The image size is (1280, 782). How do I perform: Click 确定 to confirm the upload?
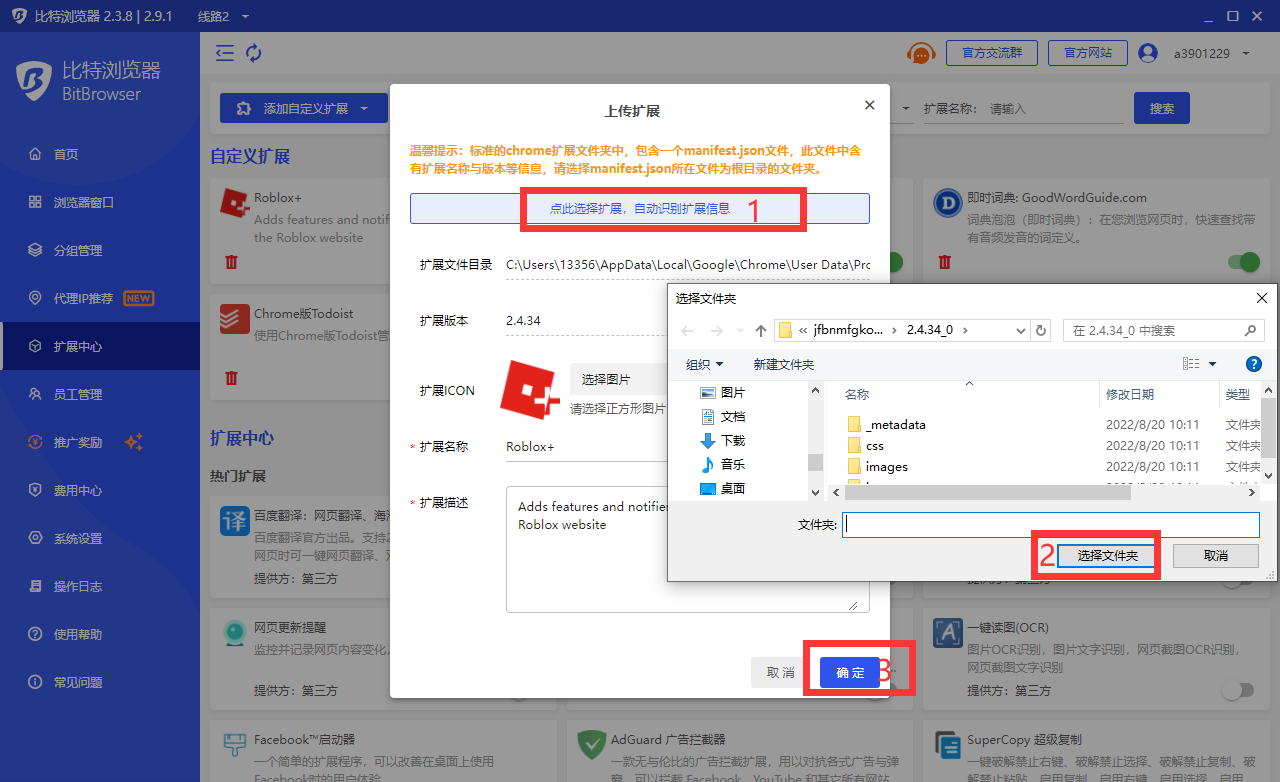point(850,673)
